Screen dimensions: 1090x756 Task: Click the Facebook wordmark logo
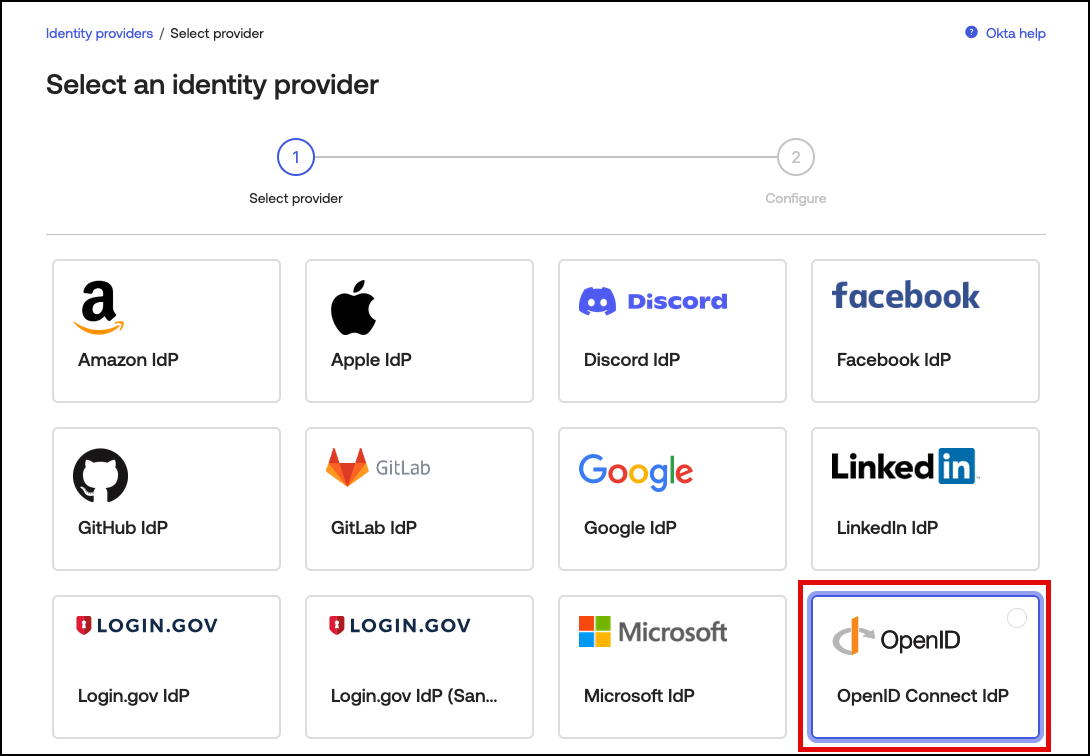(905, 296)
